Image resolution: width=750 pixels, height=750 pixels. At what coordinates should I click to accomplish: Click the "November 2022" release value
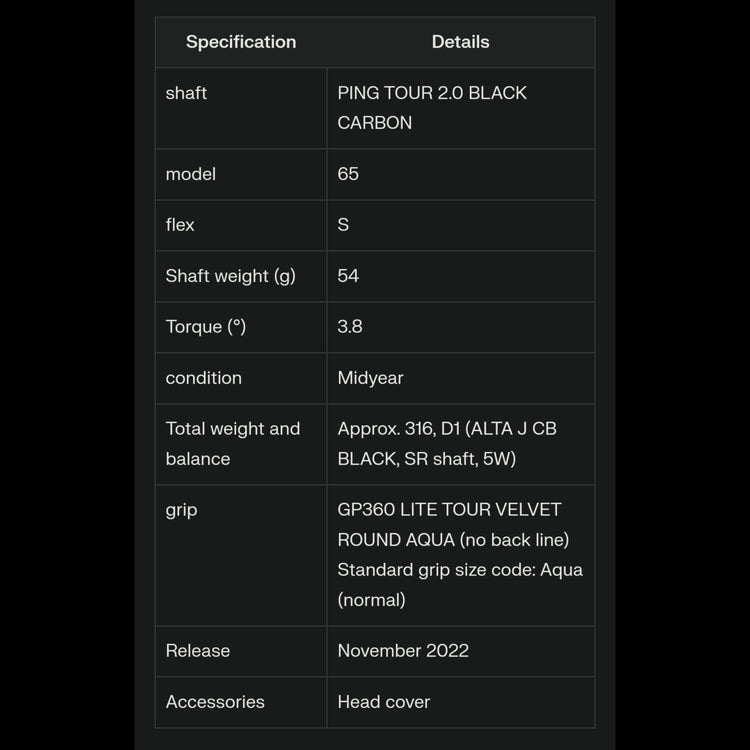click(x=403, y=651)
